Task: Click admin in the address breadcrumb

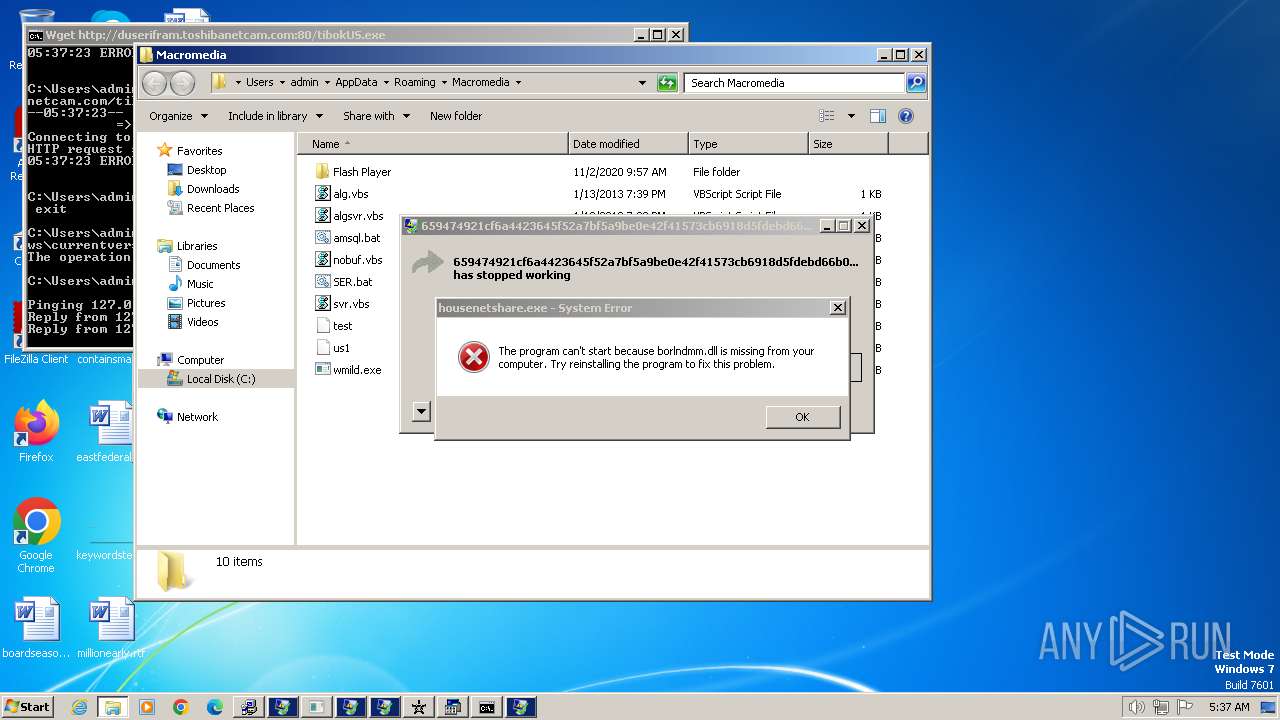Action: (x=304, y=83)
